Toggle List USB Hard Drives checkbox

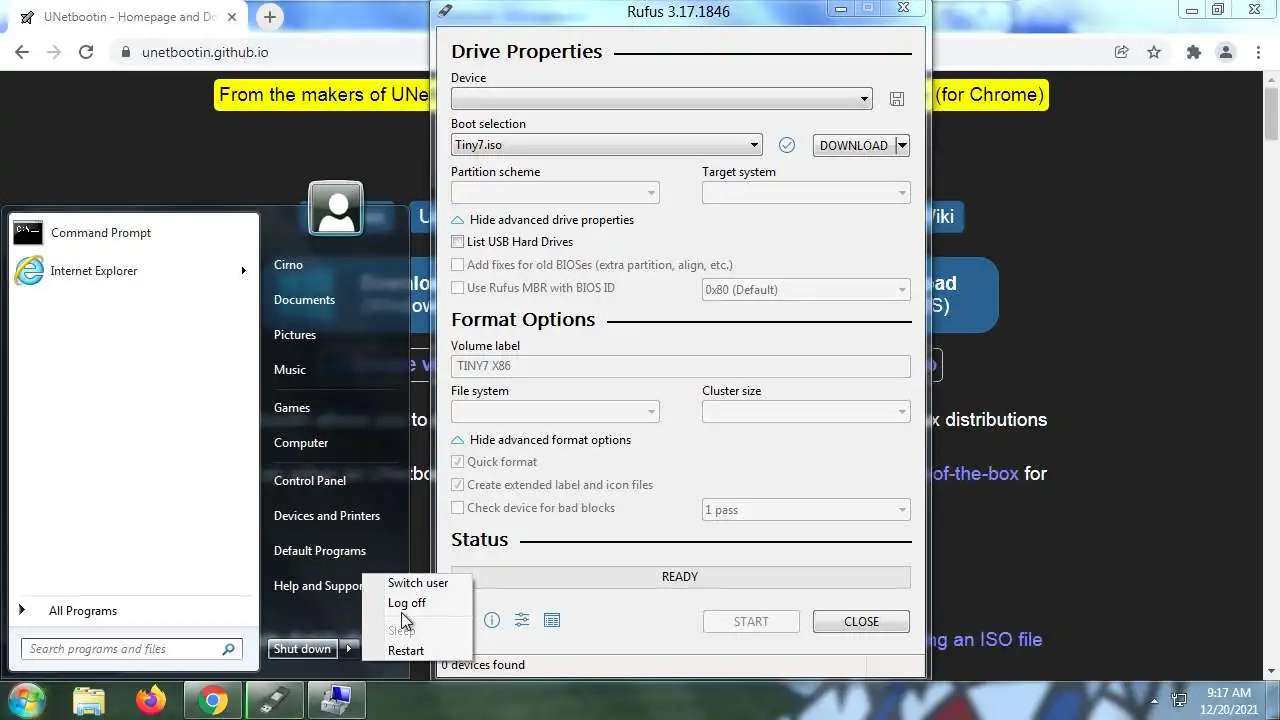coord(458,242)
